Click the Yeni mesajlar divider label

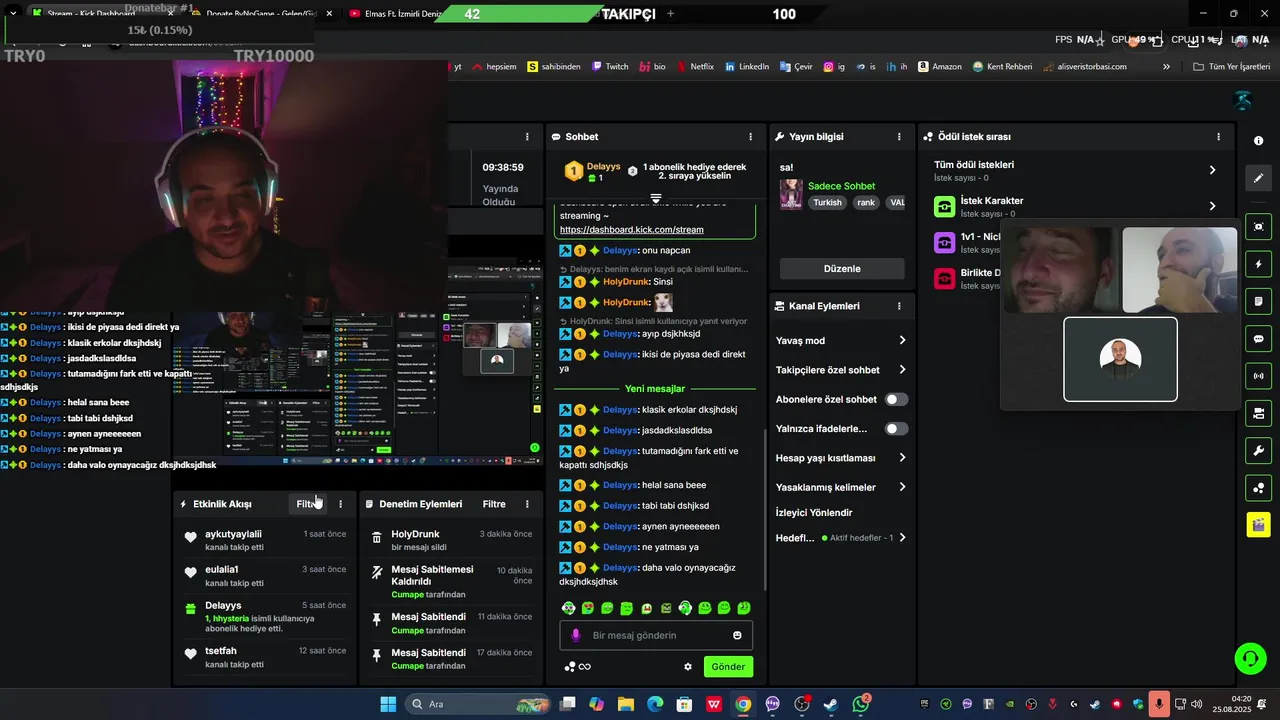click(655, 389)
